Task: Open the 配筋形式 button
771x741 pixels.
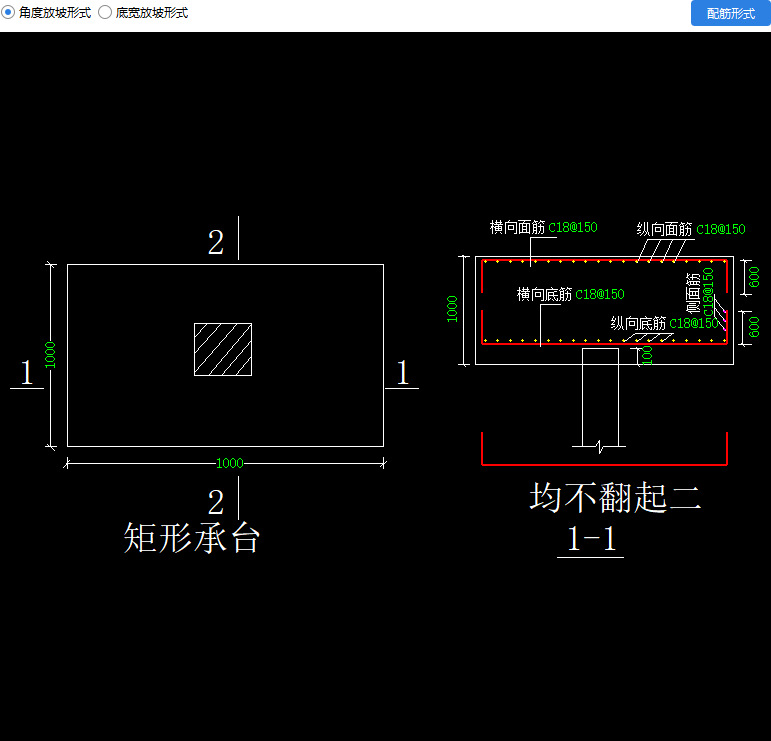Action: tap(730, 13)
